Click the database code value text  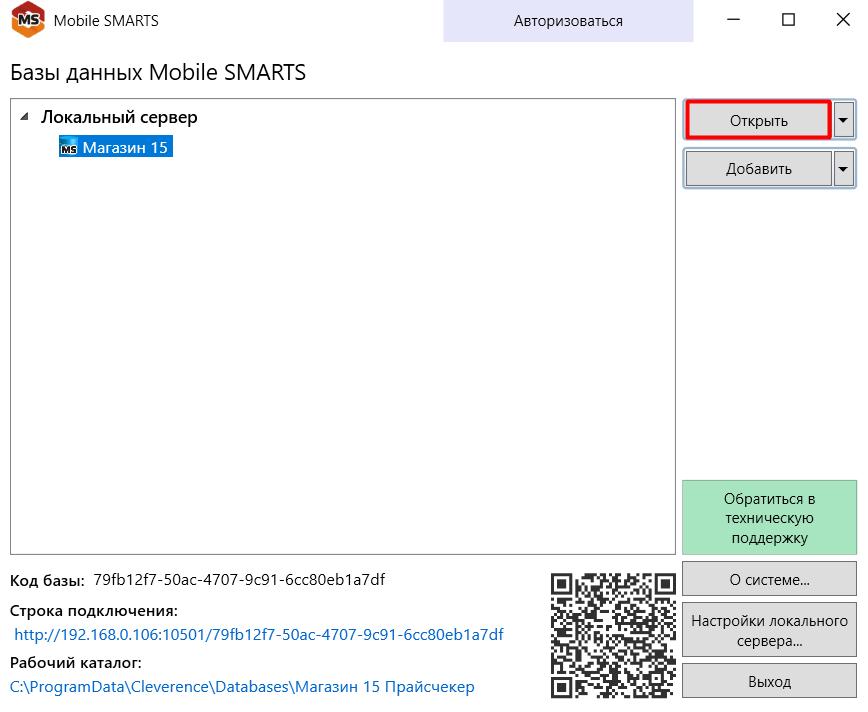click(x=239, y=580)
